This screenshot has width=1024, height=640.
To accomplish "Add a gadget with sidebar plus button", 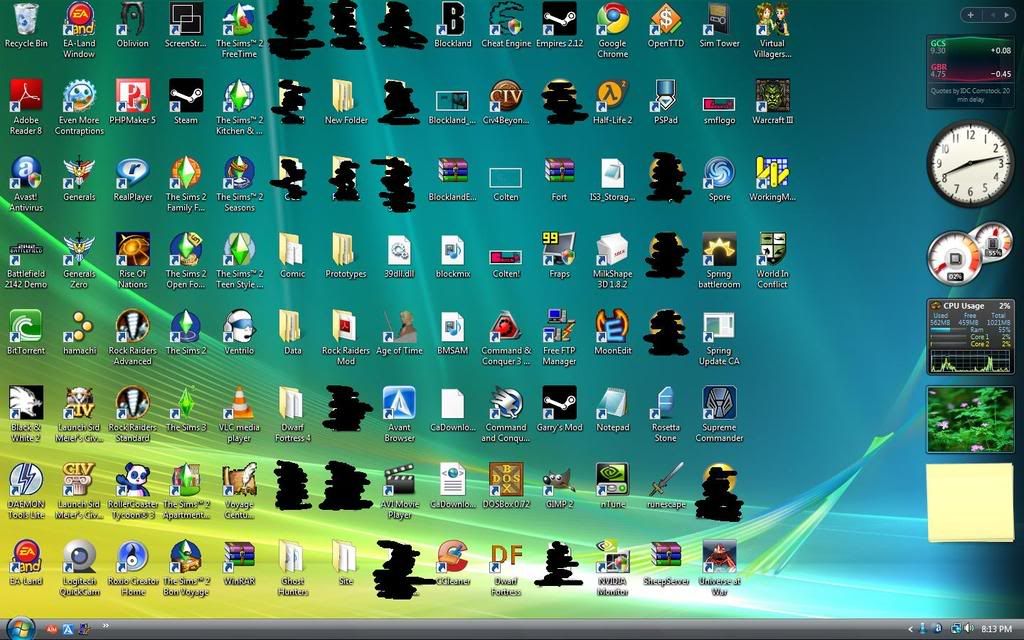I will click(971, 14).
